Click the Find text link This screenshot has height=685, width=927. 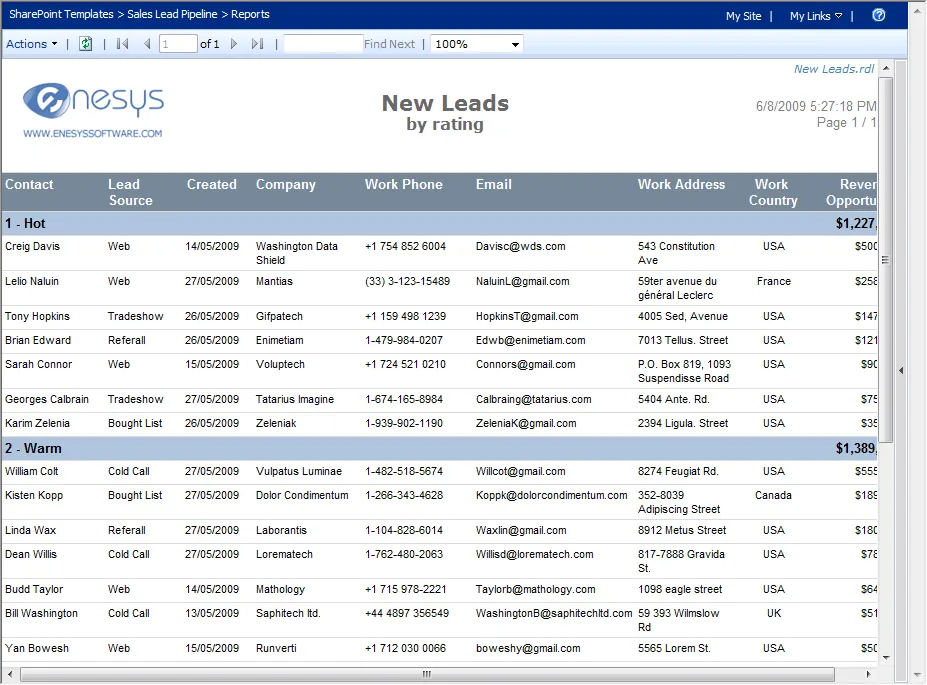[x=374, y=44]
